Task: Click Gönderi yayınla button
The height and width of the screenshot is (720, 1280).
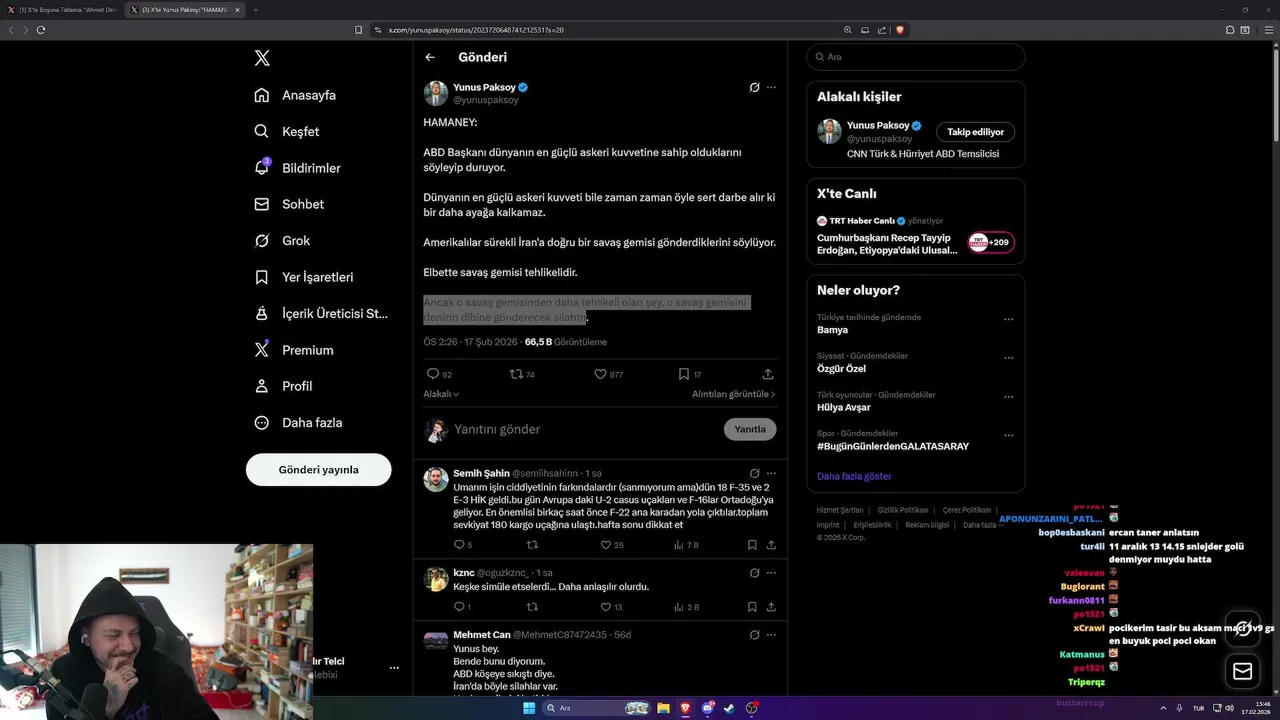Action: (318, 469)
